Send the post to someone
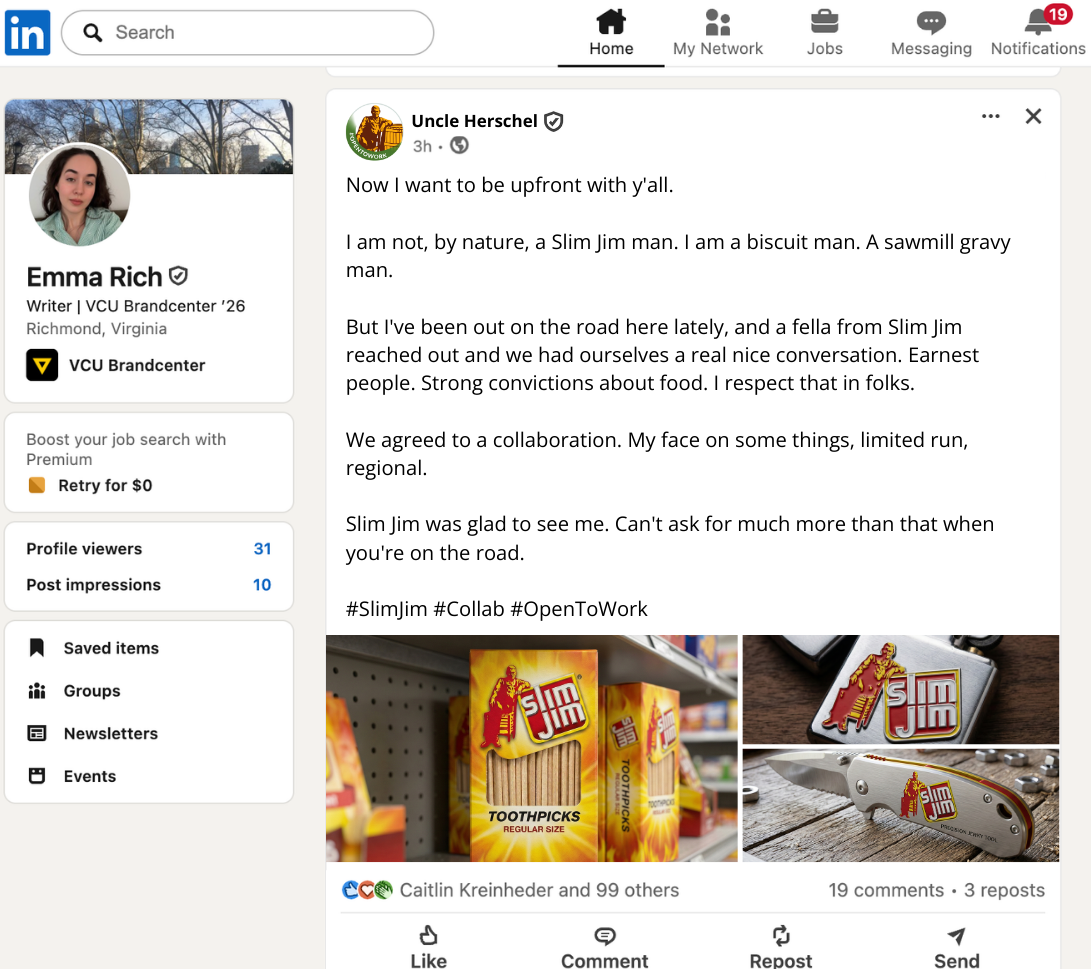 pyautogui.click(x=957, y=947)
